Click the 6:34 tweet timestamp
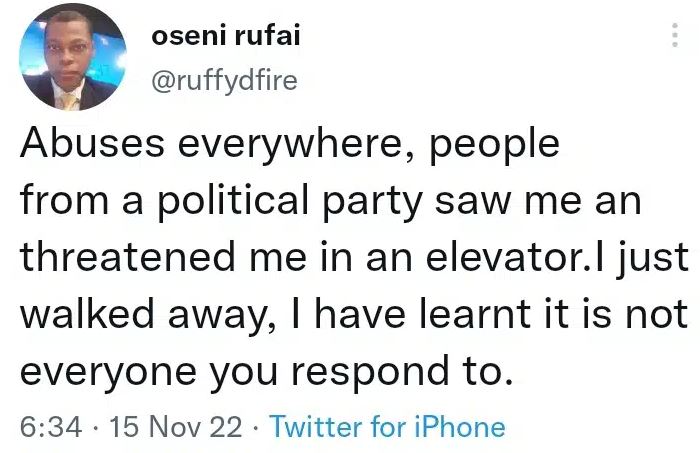This screenshot has width=700, height=453. click(x=50, y=428)
